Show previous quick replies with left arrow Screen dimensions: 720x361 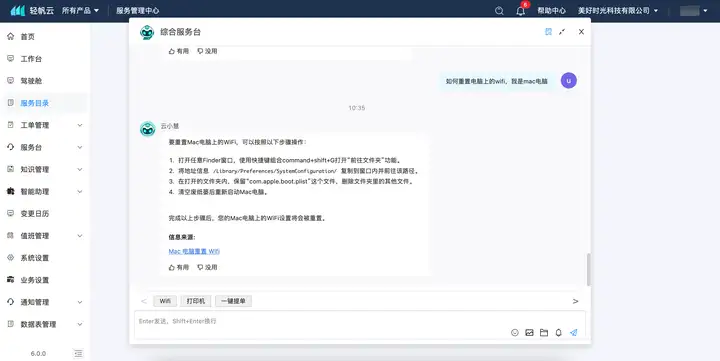coord(144,301)
